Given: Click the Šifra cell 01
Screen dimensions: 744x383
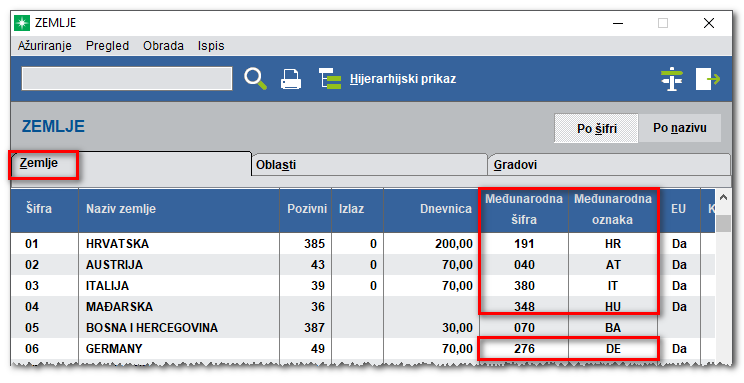Looking at the screenshot, I should (32, 244).
